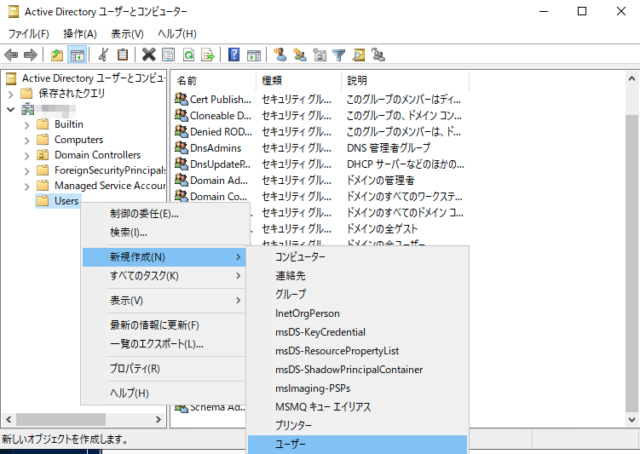Select msDS-KeyCredential in the submenu
The image size is (640, 454).
tap(358, 332)
